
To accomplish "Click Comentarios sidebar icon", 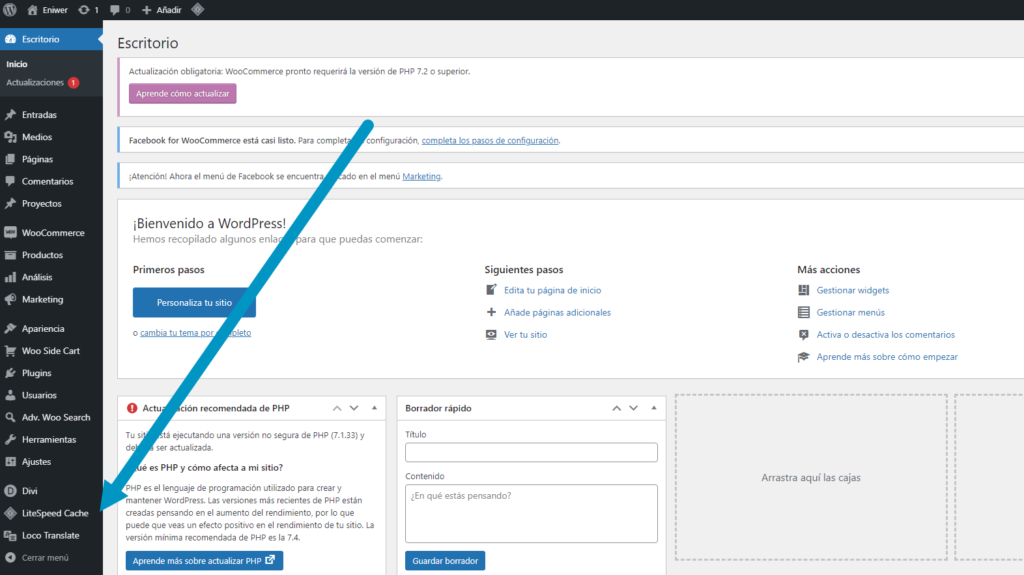I will (x=10, y=181).
